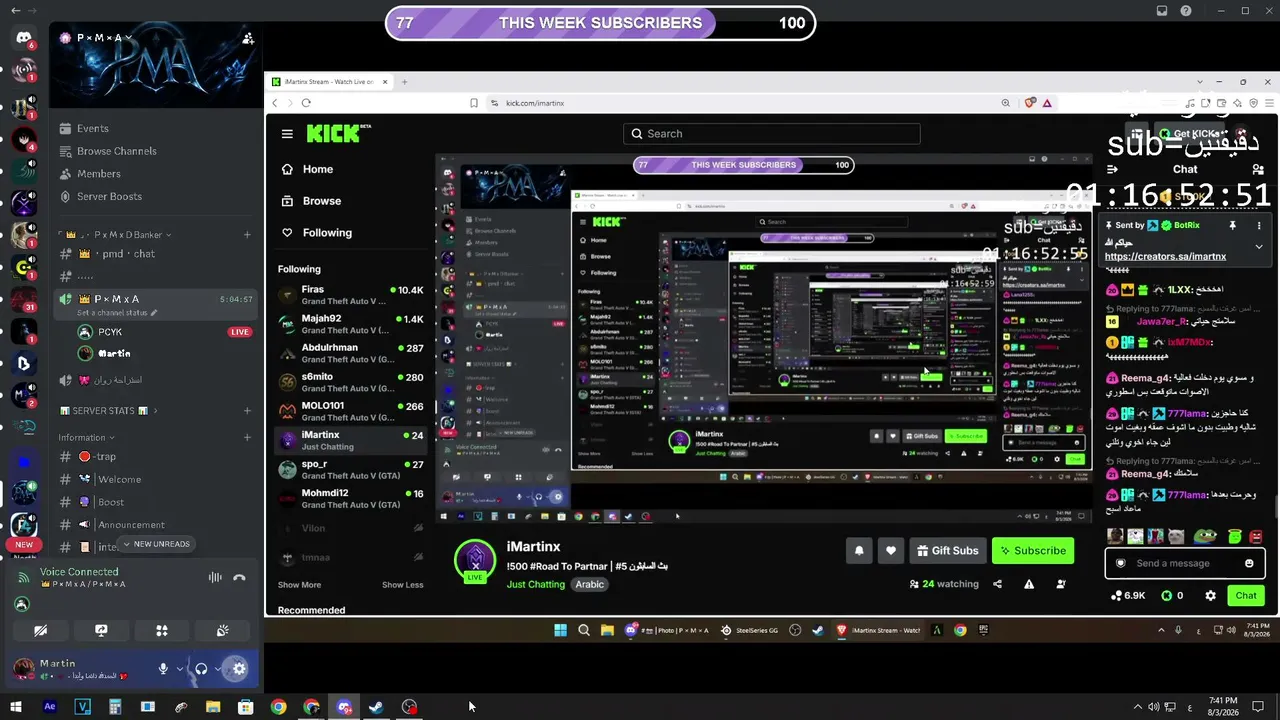Select user PCYK in voice channel
This screenshot has height=720, width=1280.
(110, 332)
